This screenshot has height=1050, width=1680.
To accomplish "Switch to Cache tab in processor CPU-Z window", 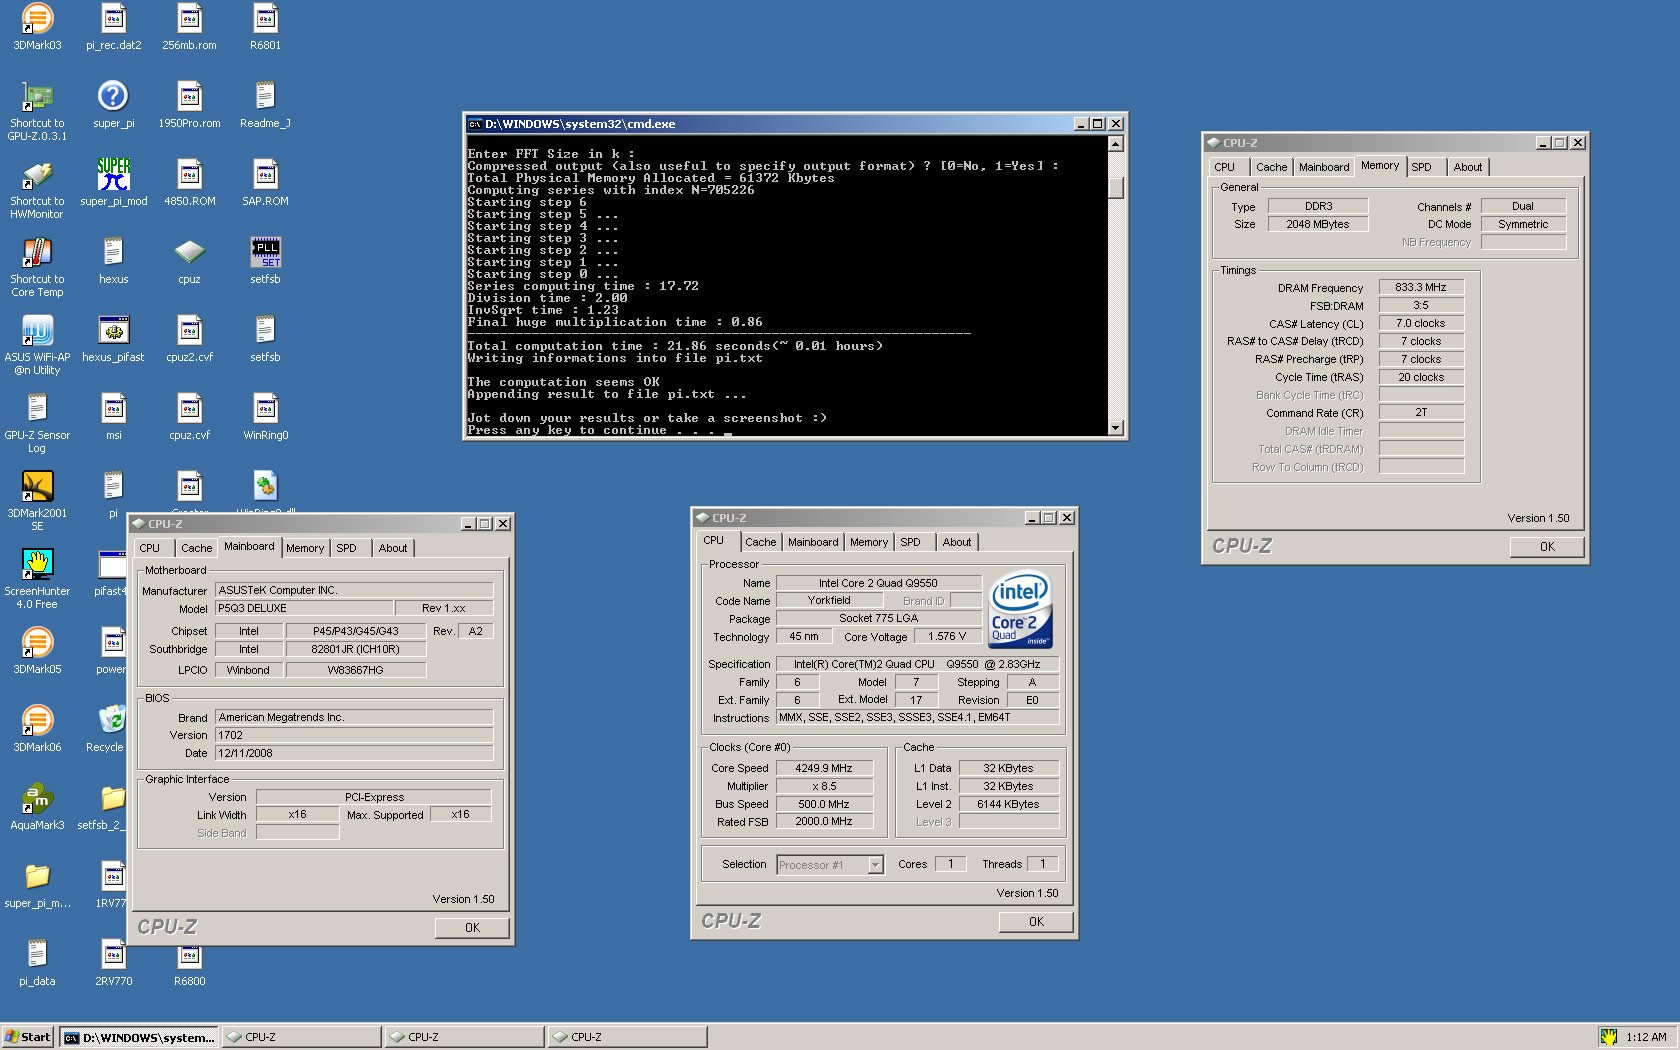I will pyautogui.click(x=760, y=542).
